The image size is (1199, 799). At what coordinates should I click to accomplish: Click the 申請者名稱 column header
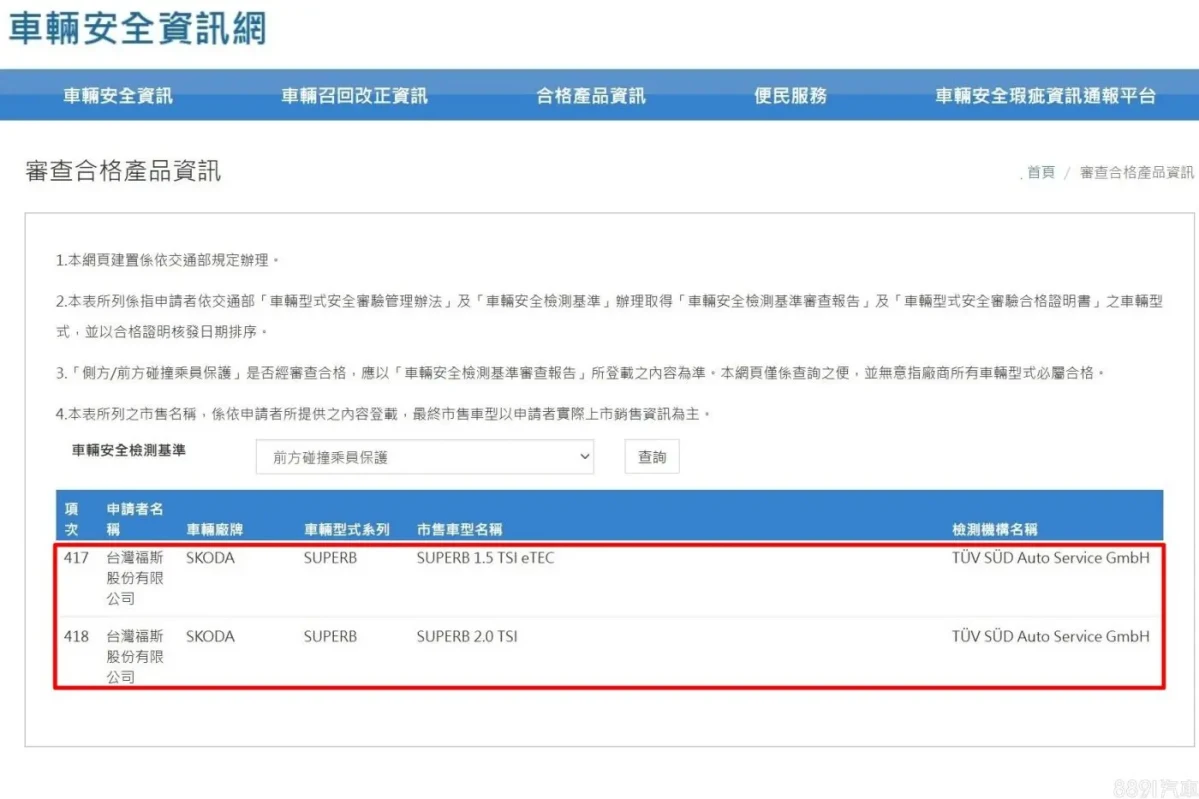[x=135, y=518]
